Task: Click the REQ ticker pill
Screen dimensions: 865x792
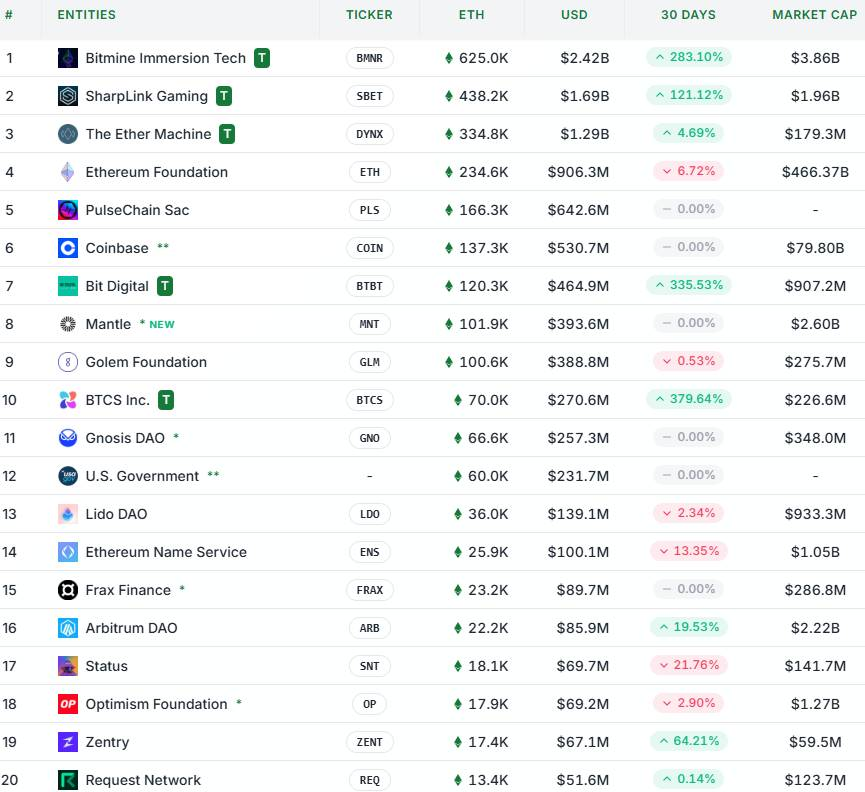Action: [x=370, y=780]
